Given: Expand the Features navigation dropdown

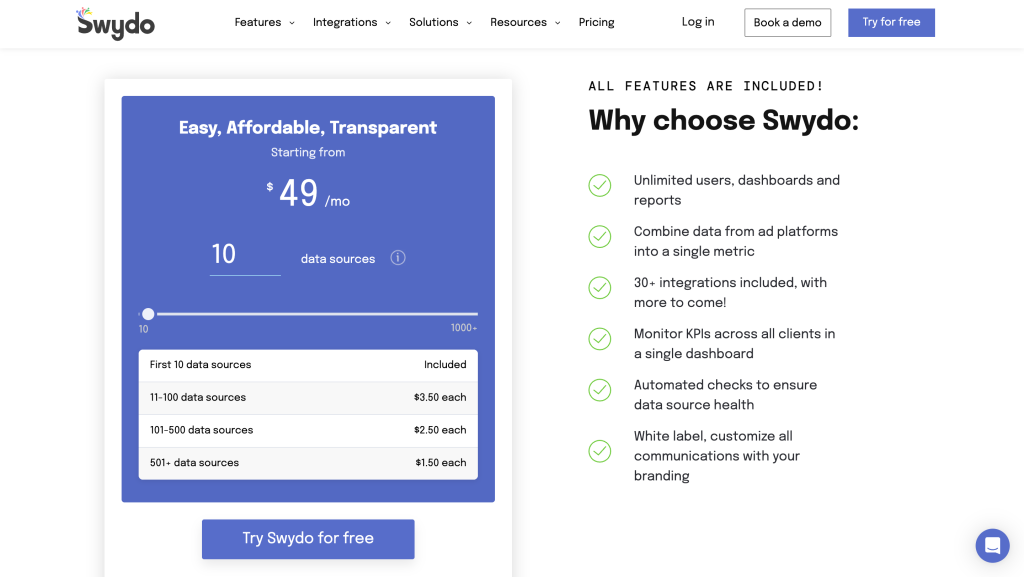Looking at the screenshot, I should pos(264,21).
